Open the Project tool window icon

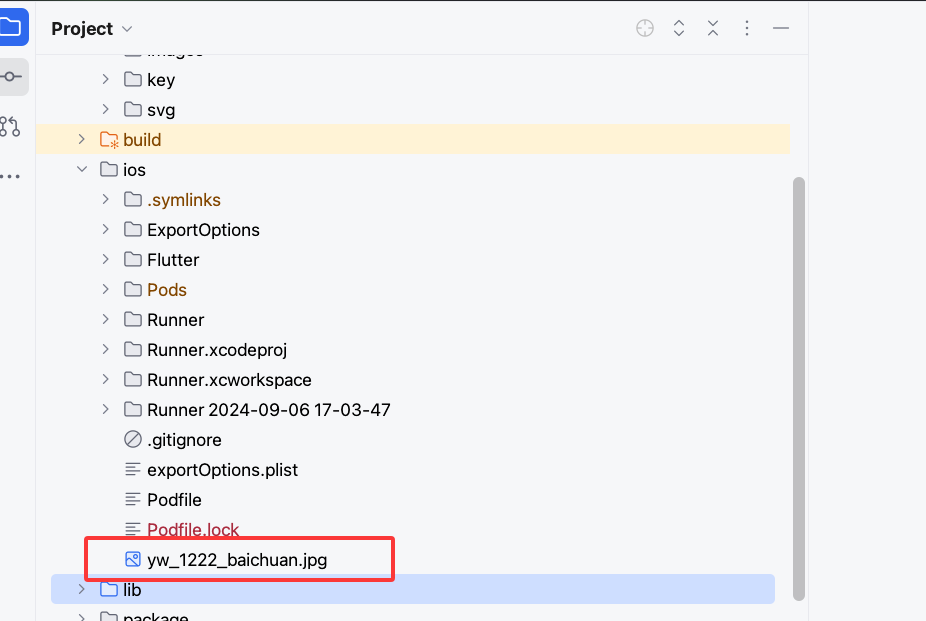[10, 28]
